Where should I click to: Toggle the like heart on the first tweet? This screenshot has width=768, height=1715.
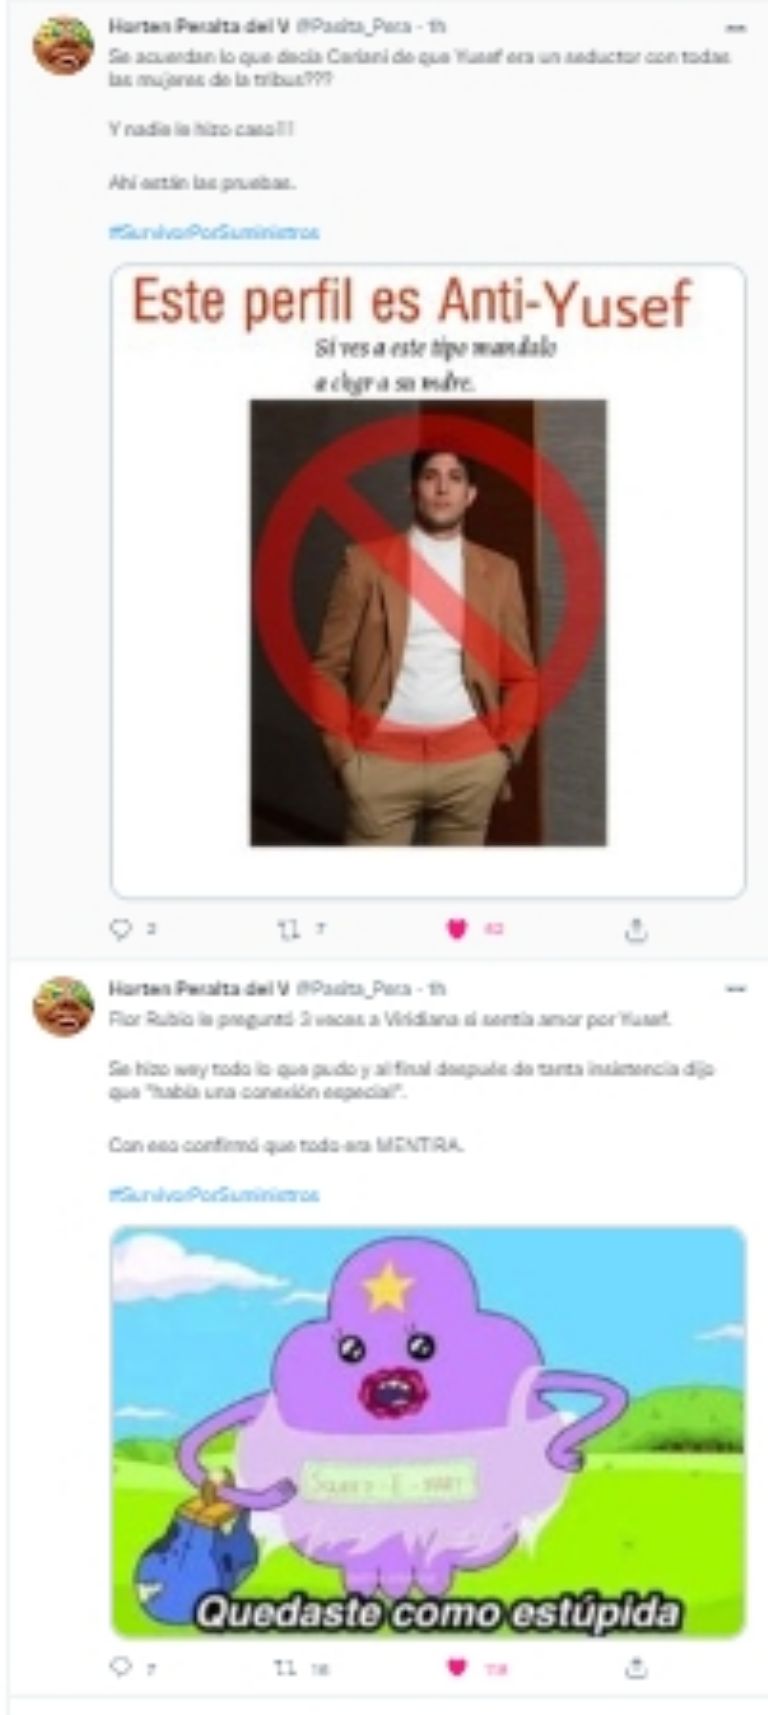(457, 929)
